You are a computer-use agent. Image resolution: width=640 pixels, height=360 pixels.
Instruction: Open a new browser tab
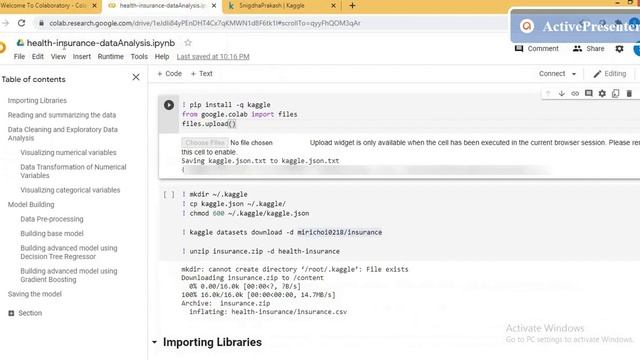[x=352, y=6]
